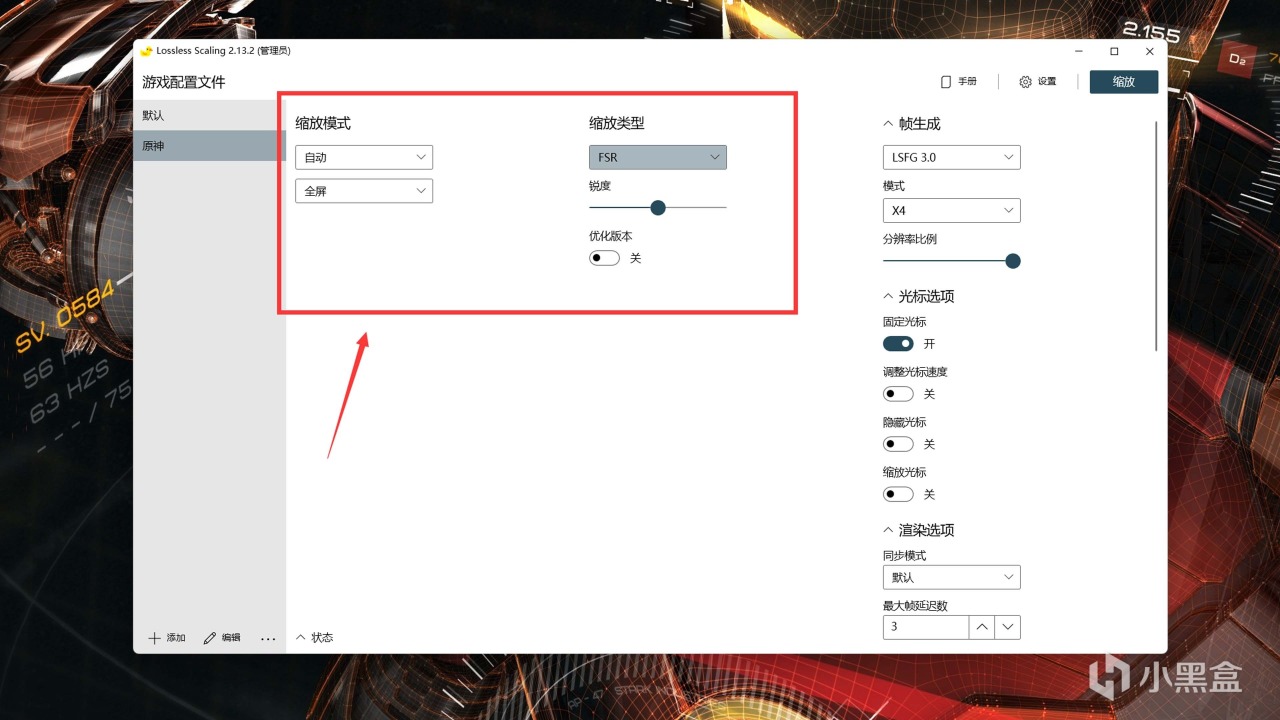This screenshot has height=720, width=1280.
Task: Open the 同步模式 默认 dropdown
Action: (951, 577)
